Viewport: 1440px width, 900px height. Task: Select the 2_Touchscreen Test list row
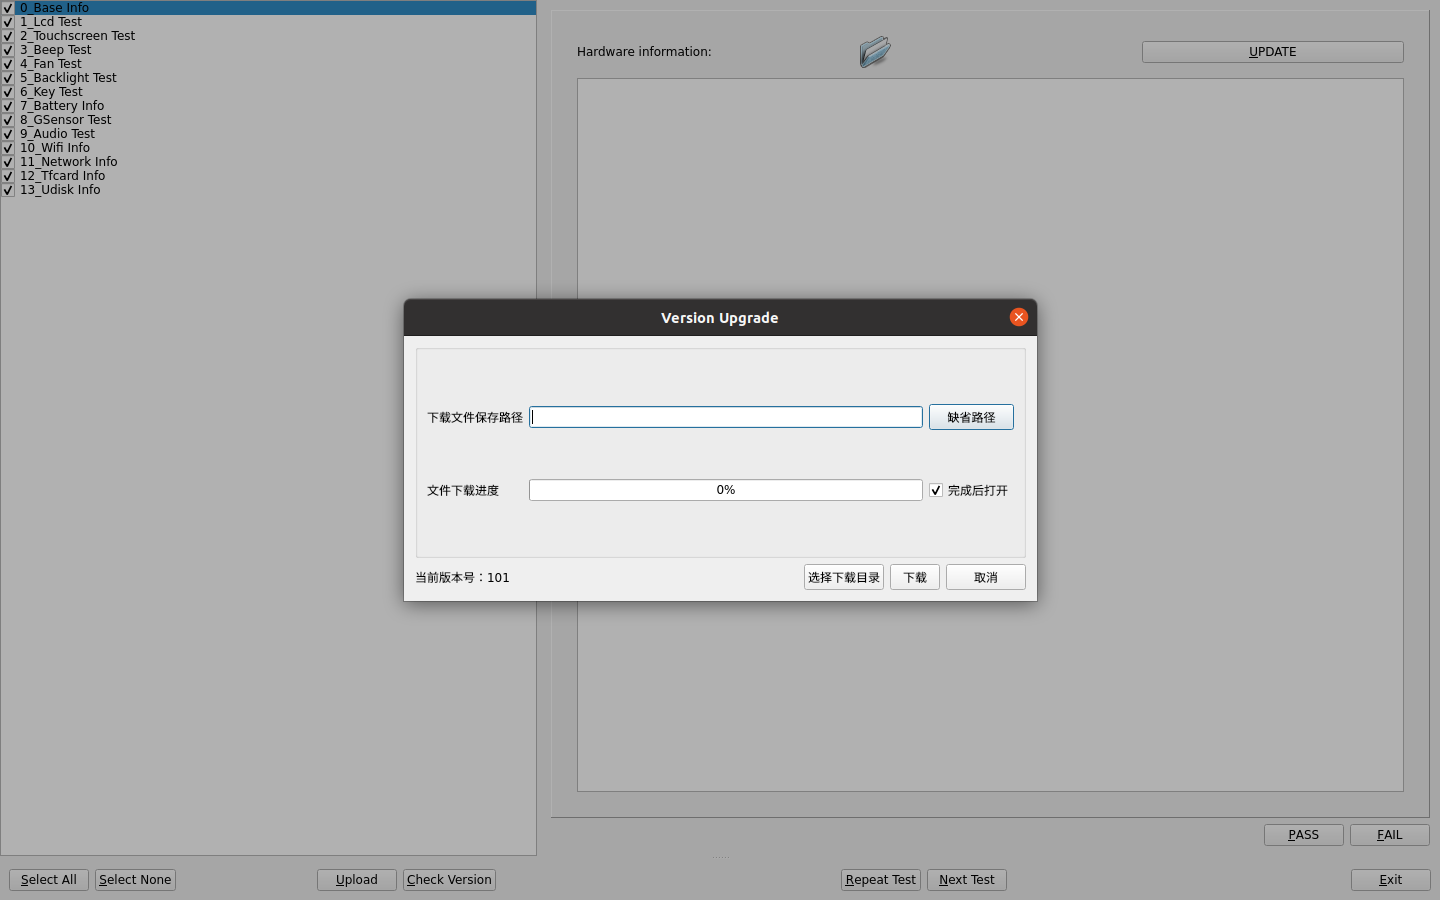[x=268, y=36]
